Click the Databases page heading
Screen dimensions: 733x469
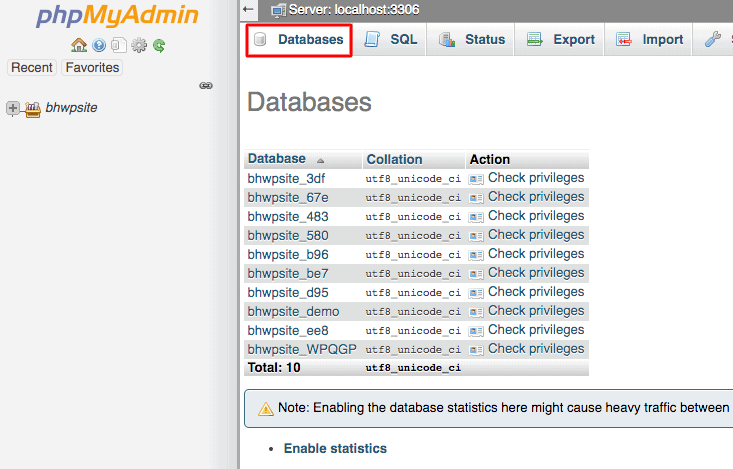point(309,102)
